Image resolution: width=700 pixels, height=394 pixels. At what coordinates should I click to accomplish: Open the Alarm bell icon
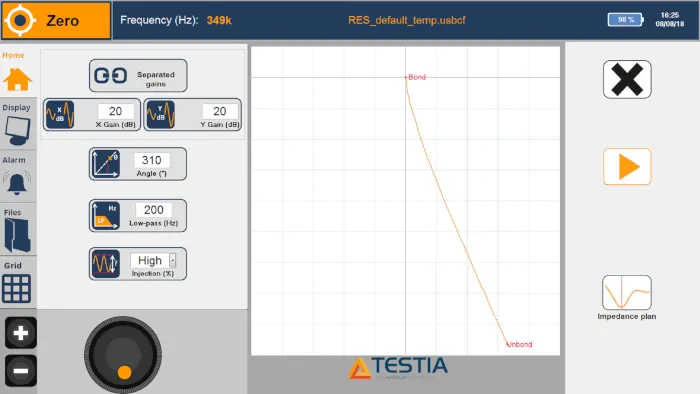tap(17, 182)
